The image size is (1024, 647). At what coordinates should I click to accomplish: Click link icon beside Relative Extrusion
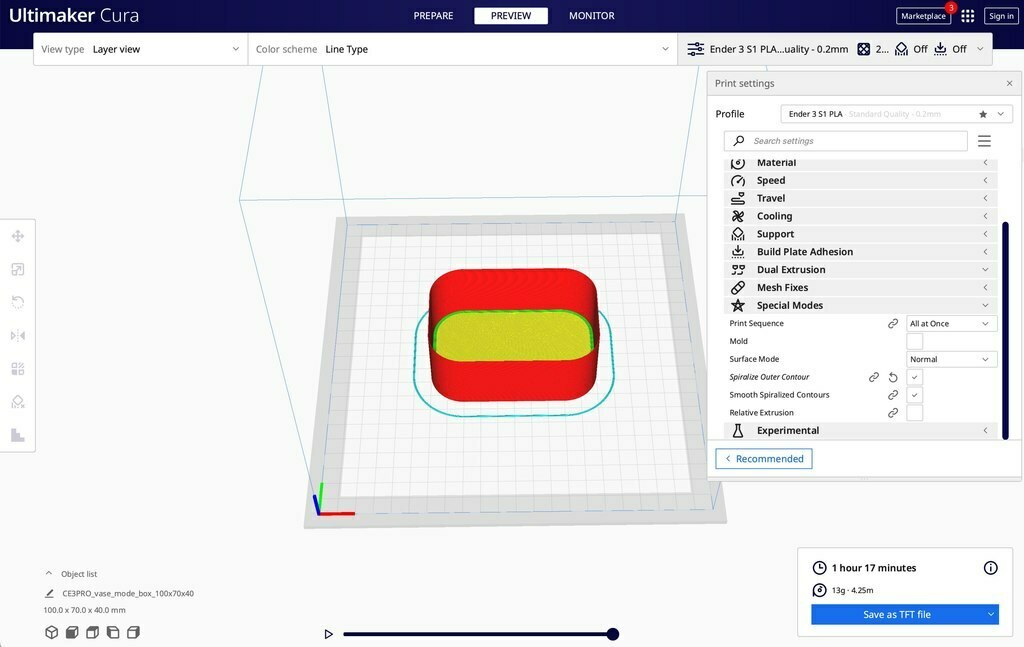pyautogui.click(x=893, y=413)
